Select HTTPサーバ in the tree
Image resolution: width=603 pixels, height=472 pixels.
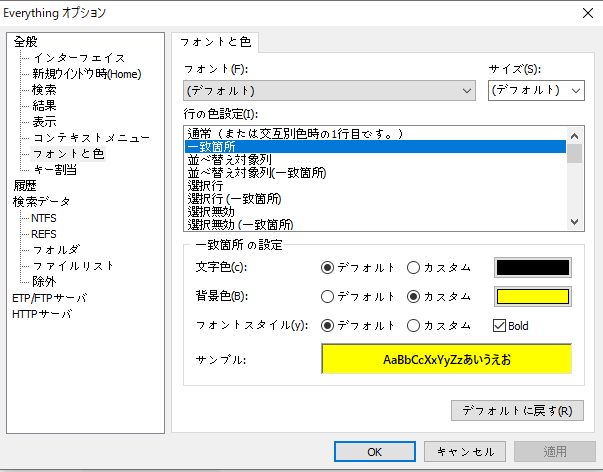(x=42, y=314)
